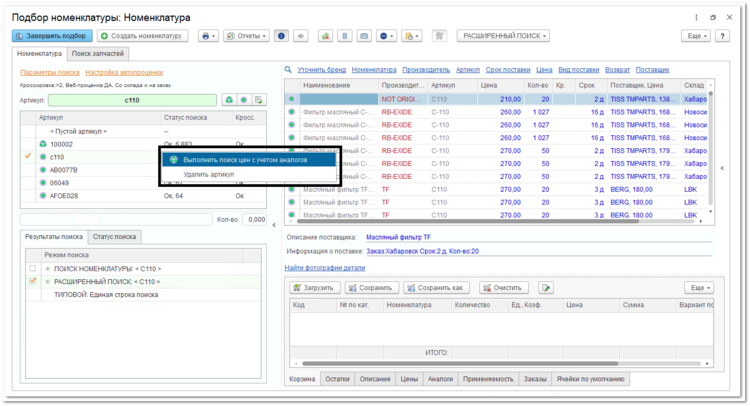Open the blue circle icon dropdown

coord(386,36)
